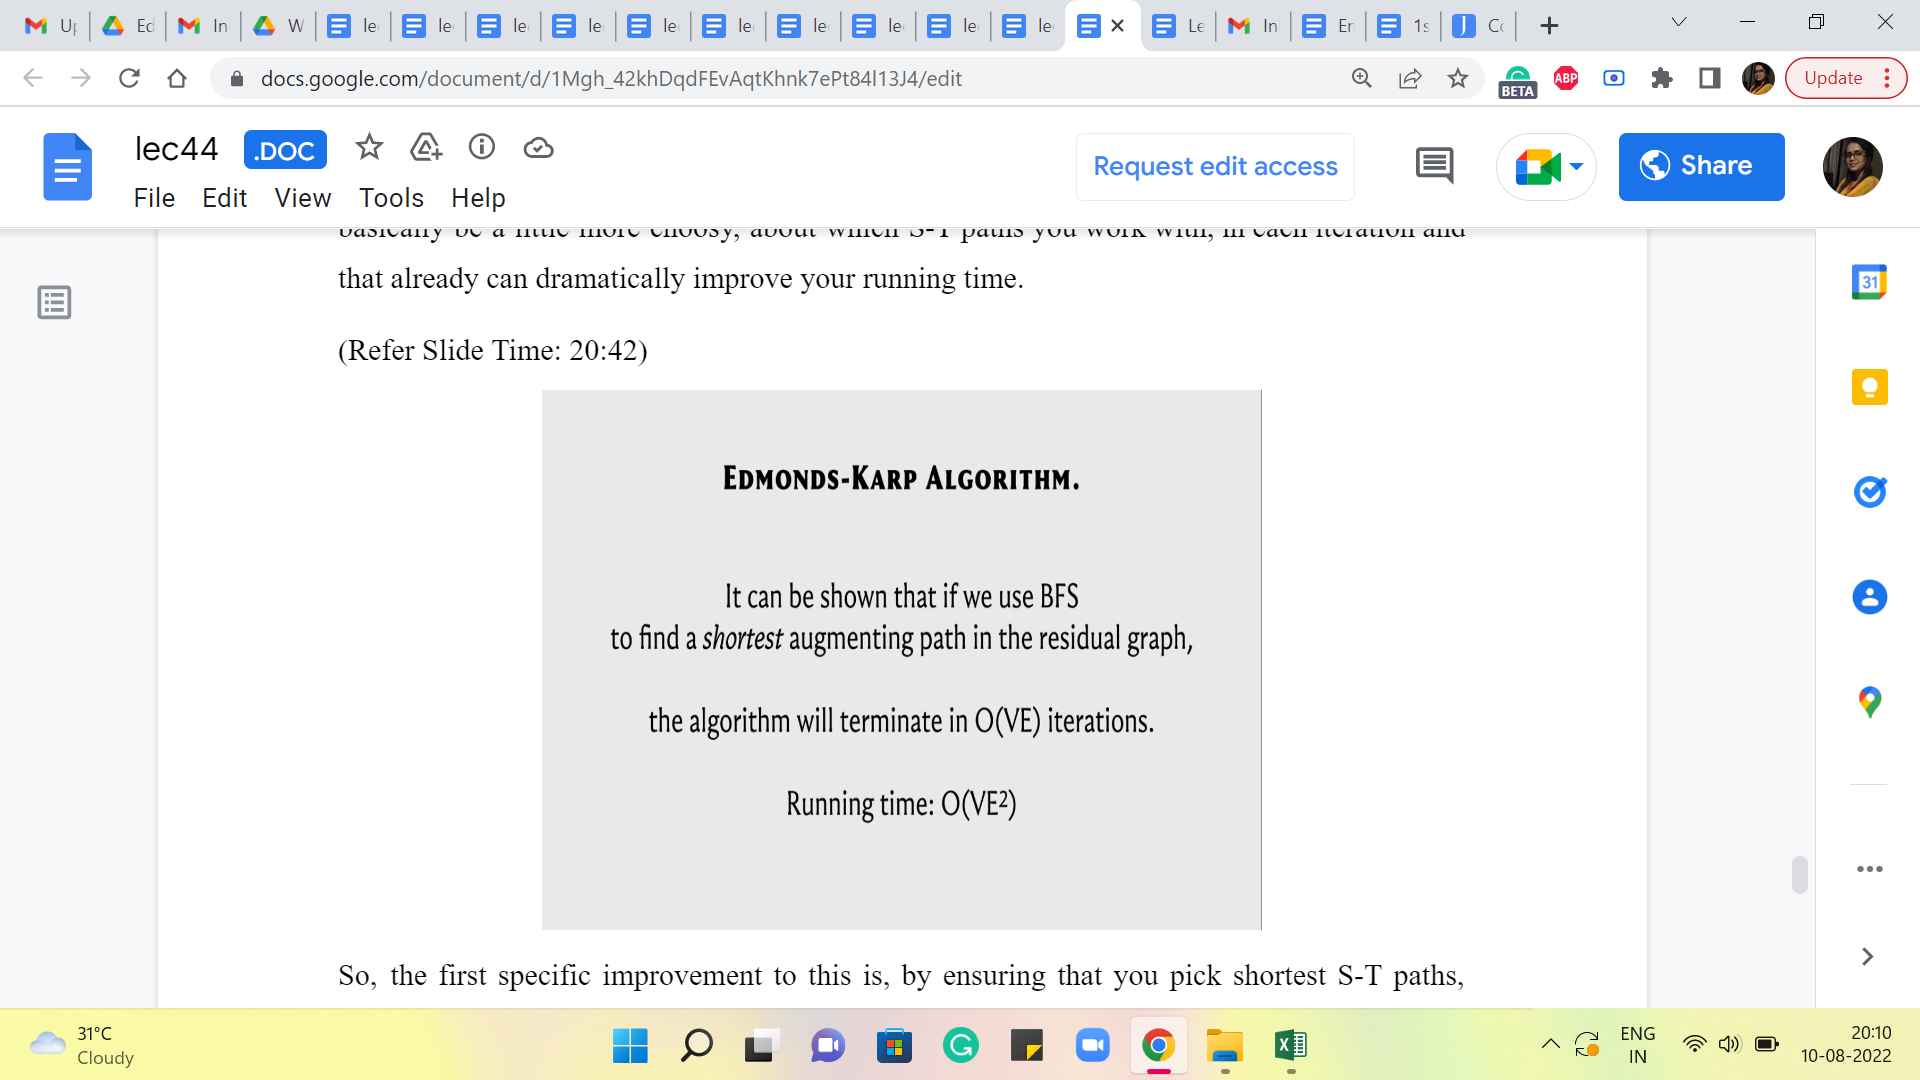Image resolution: width=1920 pixels, height=1080 pixels.
Task: Click the cloud document status icon
Action: click(538, 148)
